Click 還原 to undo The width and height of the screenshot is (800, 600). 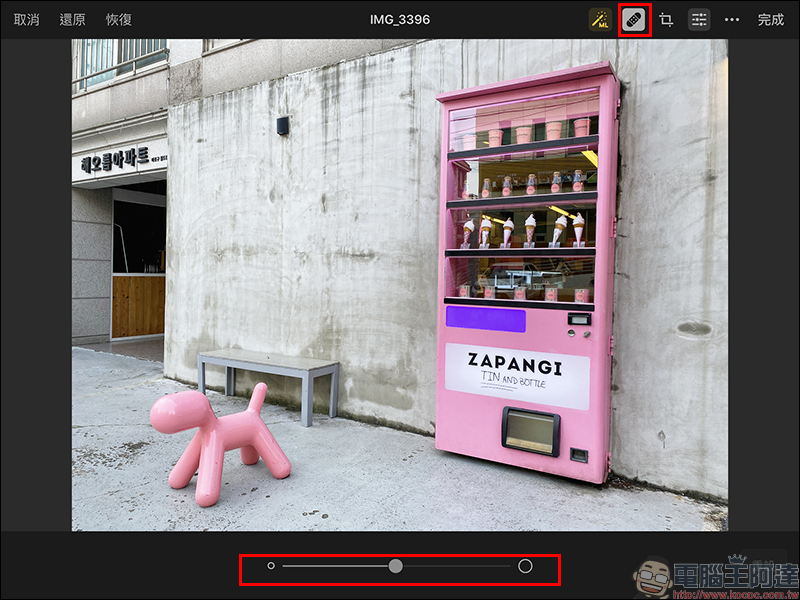(x=72, y=20)
